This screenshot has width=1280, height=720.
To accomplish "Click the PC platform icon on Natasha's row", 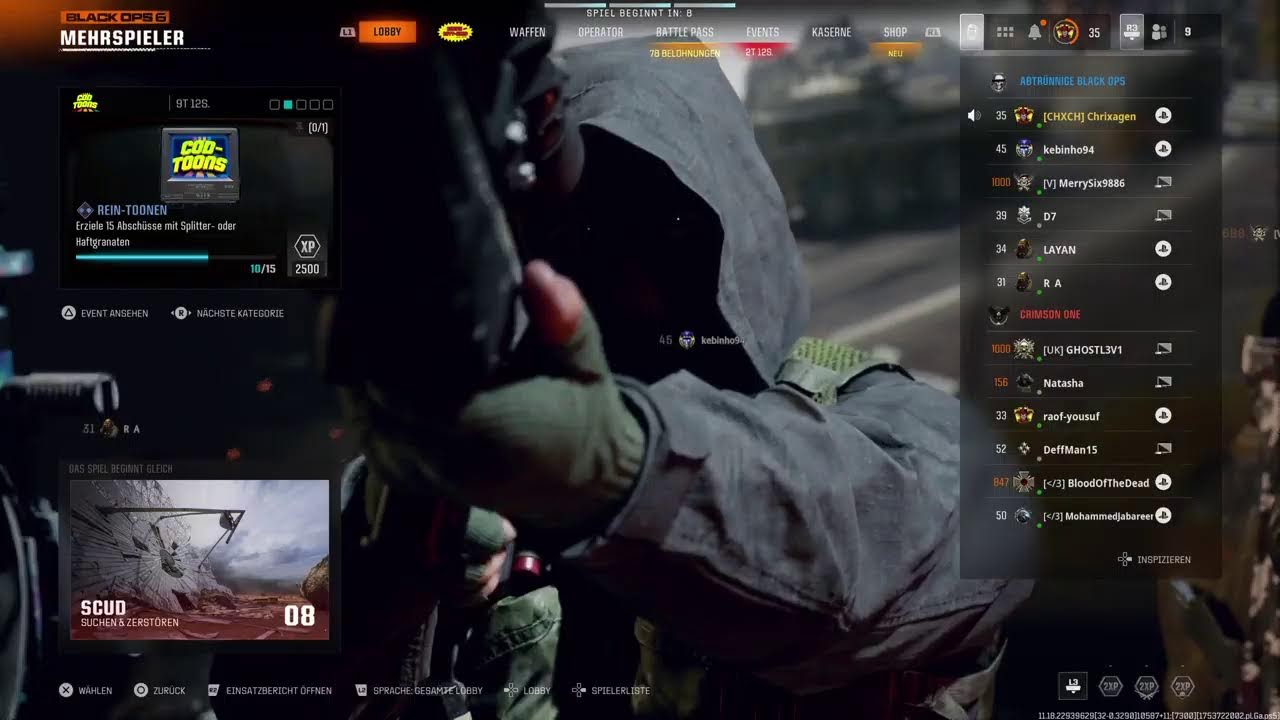I will pos(1163,382).
